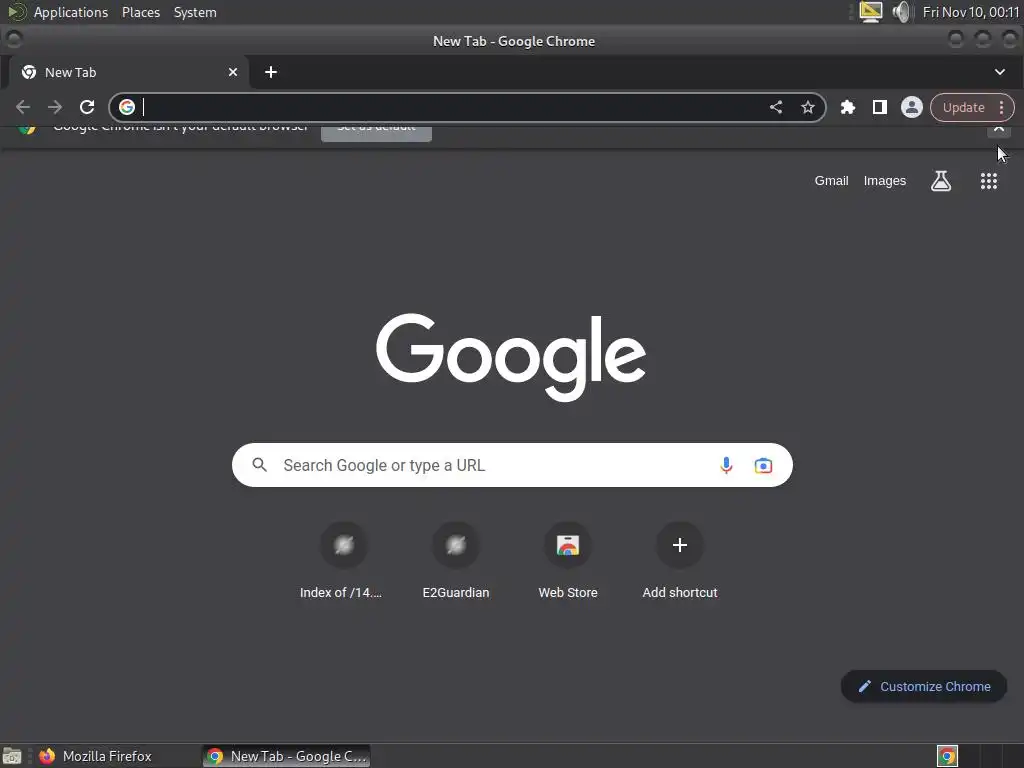Image resolution: width=1024 pixels, height=768 pixels.
Task: Open the Index of /14 shortcut
Action: (x=343, y=560)
